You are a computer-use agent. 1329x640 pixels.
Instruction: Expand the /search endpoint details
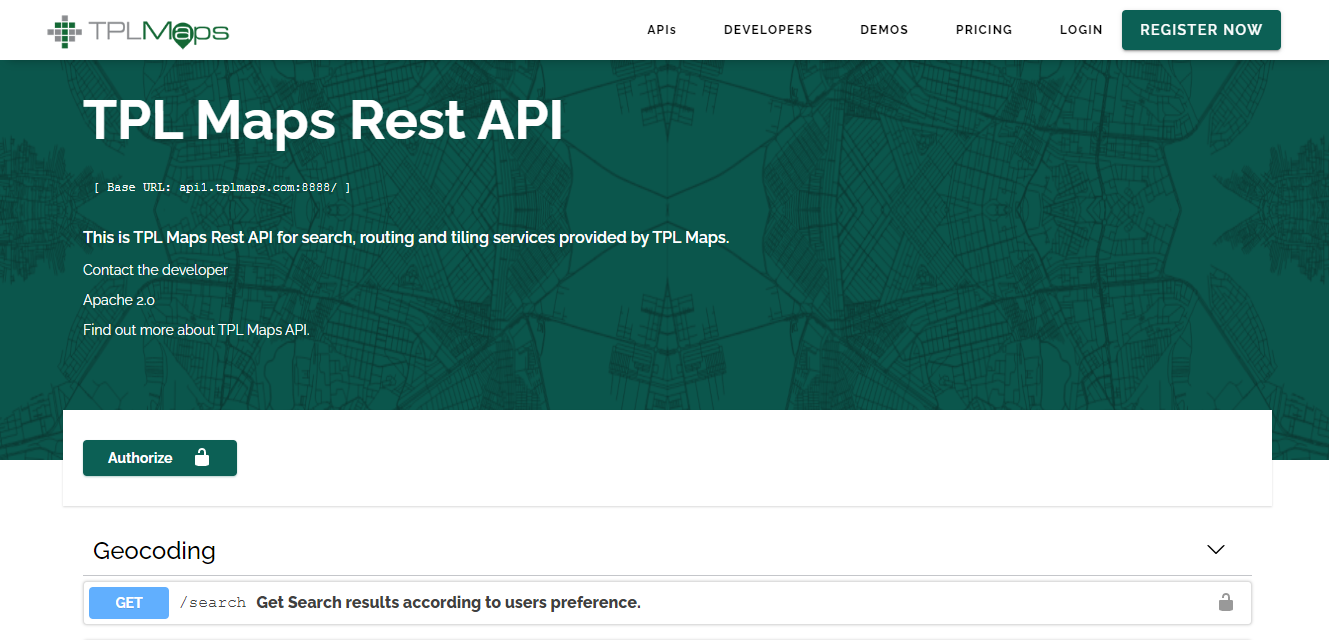448,602
